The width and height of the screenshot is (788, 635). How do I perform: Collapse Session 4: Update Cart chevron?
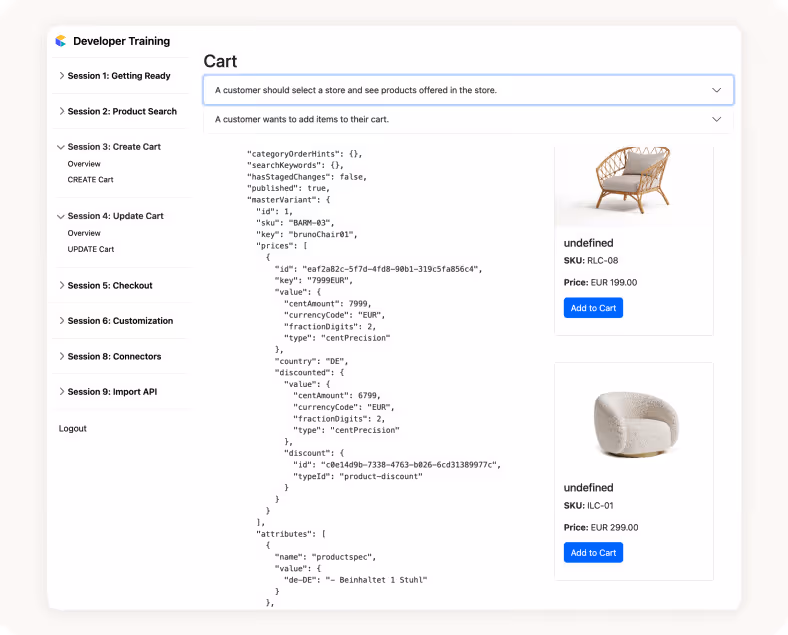[61, 216]
